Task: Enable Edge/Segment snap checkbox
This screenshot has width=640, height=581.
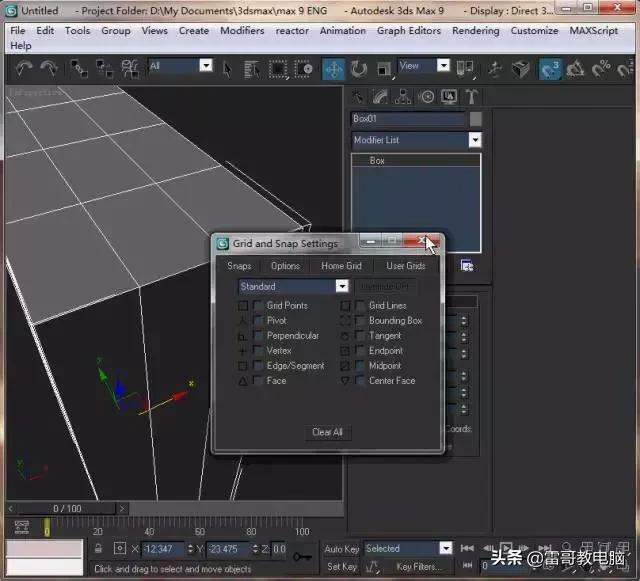Action: (258, 365)
